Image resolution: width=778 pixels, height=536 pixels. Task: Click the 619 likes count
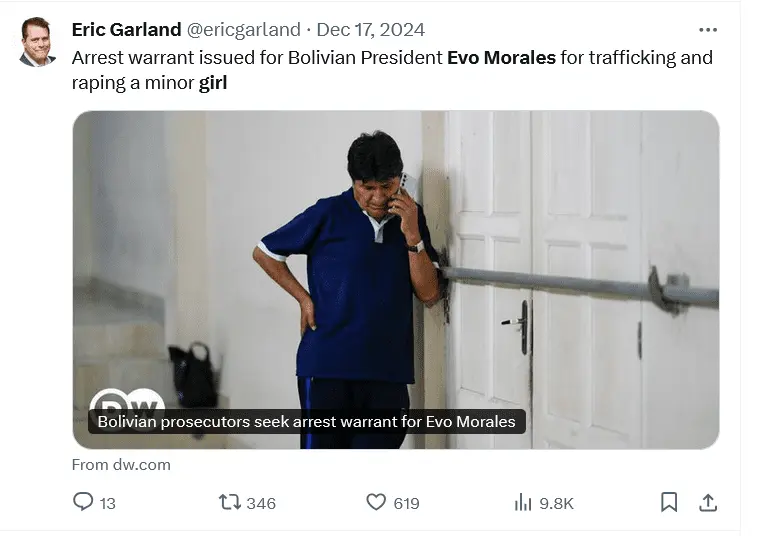coord(406,503)
